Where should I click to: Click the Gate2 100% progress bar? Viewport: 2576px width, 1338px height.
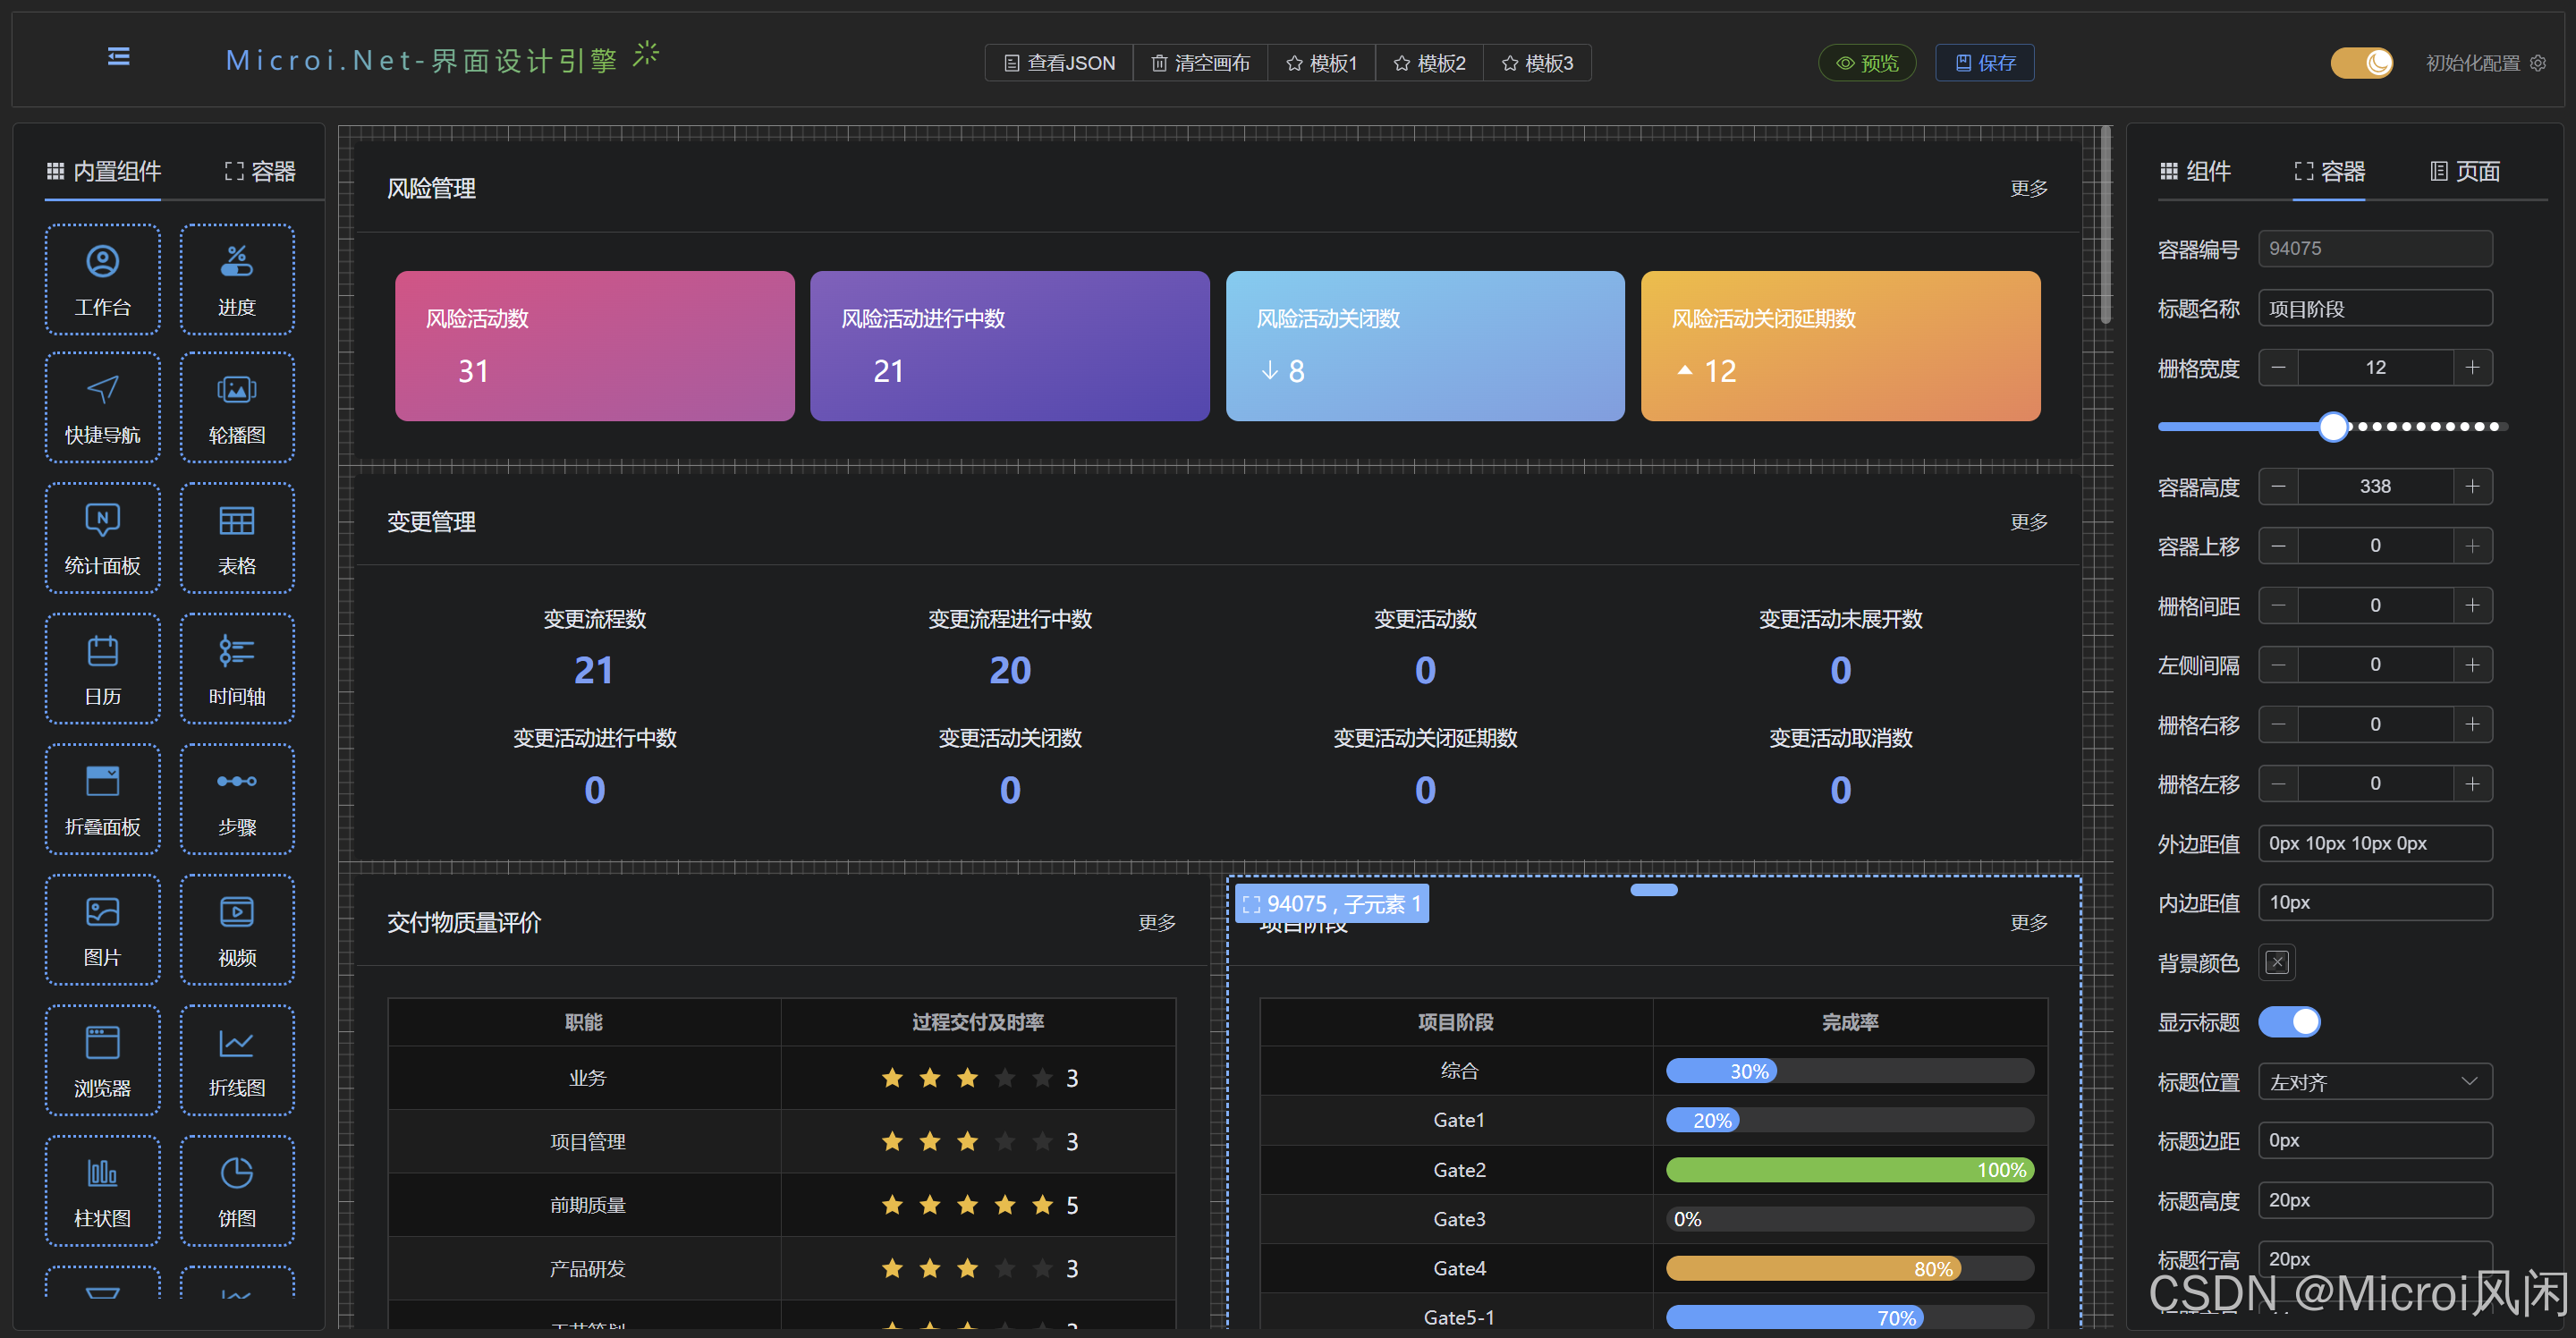pyautogui.click(x=1850, y=1170)
